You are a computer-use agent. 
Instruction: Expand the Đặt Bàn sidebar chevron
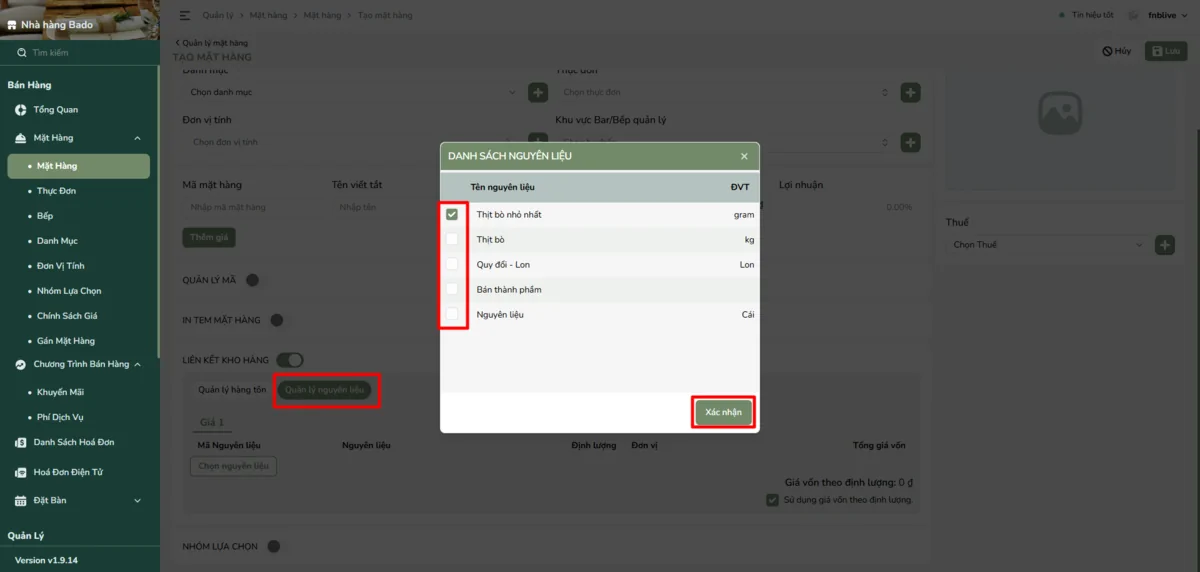pyautogui.click(x=137, y=500)
